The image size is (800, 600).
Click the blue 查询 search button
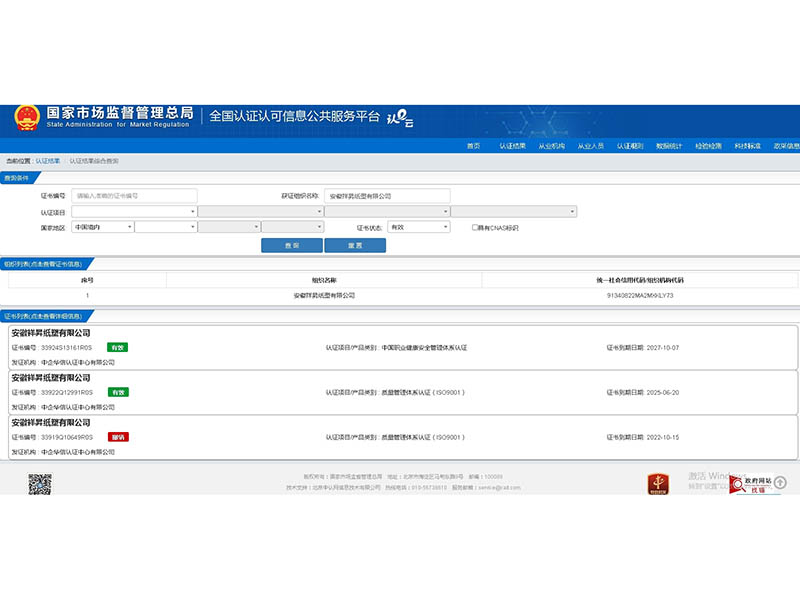pyautogui.click(x=292, y=245)
